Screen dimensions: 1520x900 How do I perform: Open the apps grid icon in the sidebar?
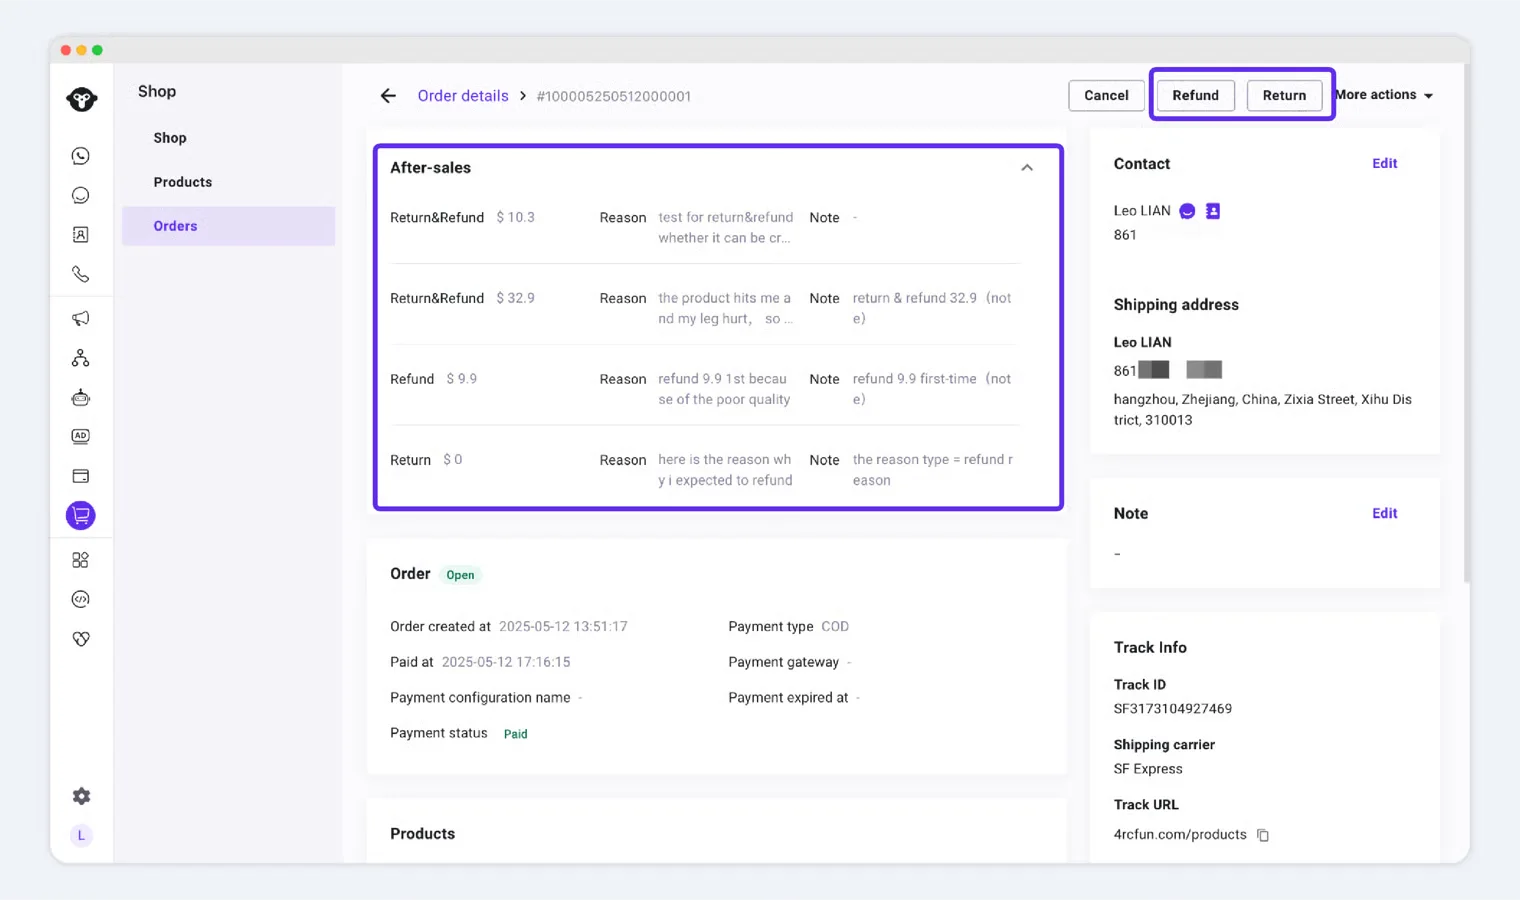point(81,560)
